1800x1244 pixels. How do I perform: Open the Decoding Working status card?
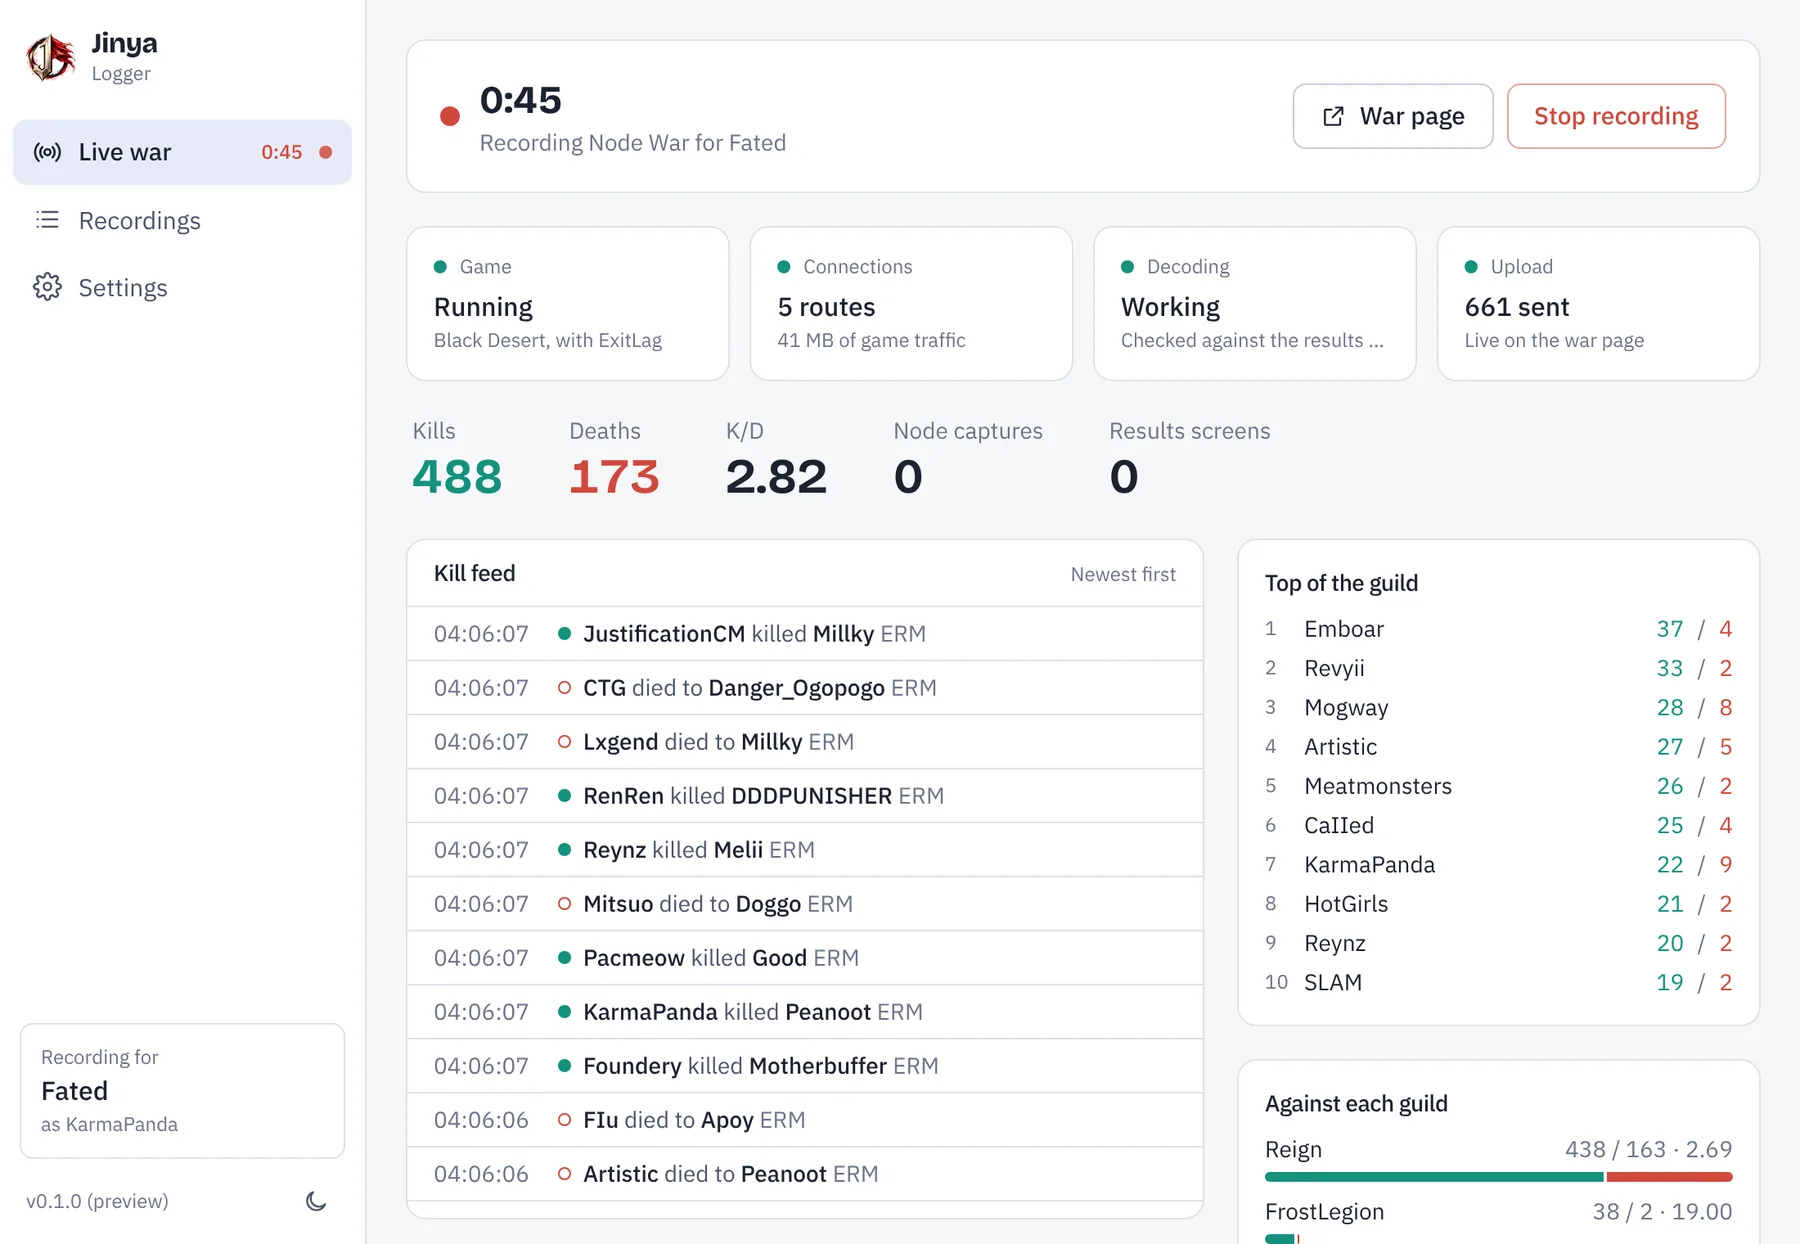pos(1254,303)
